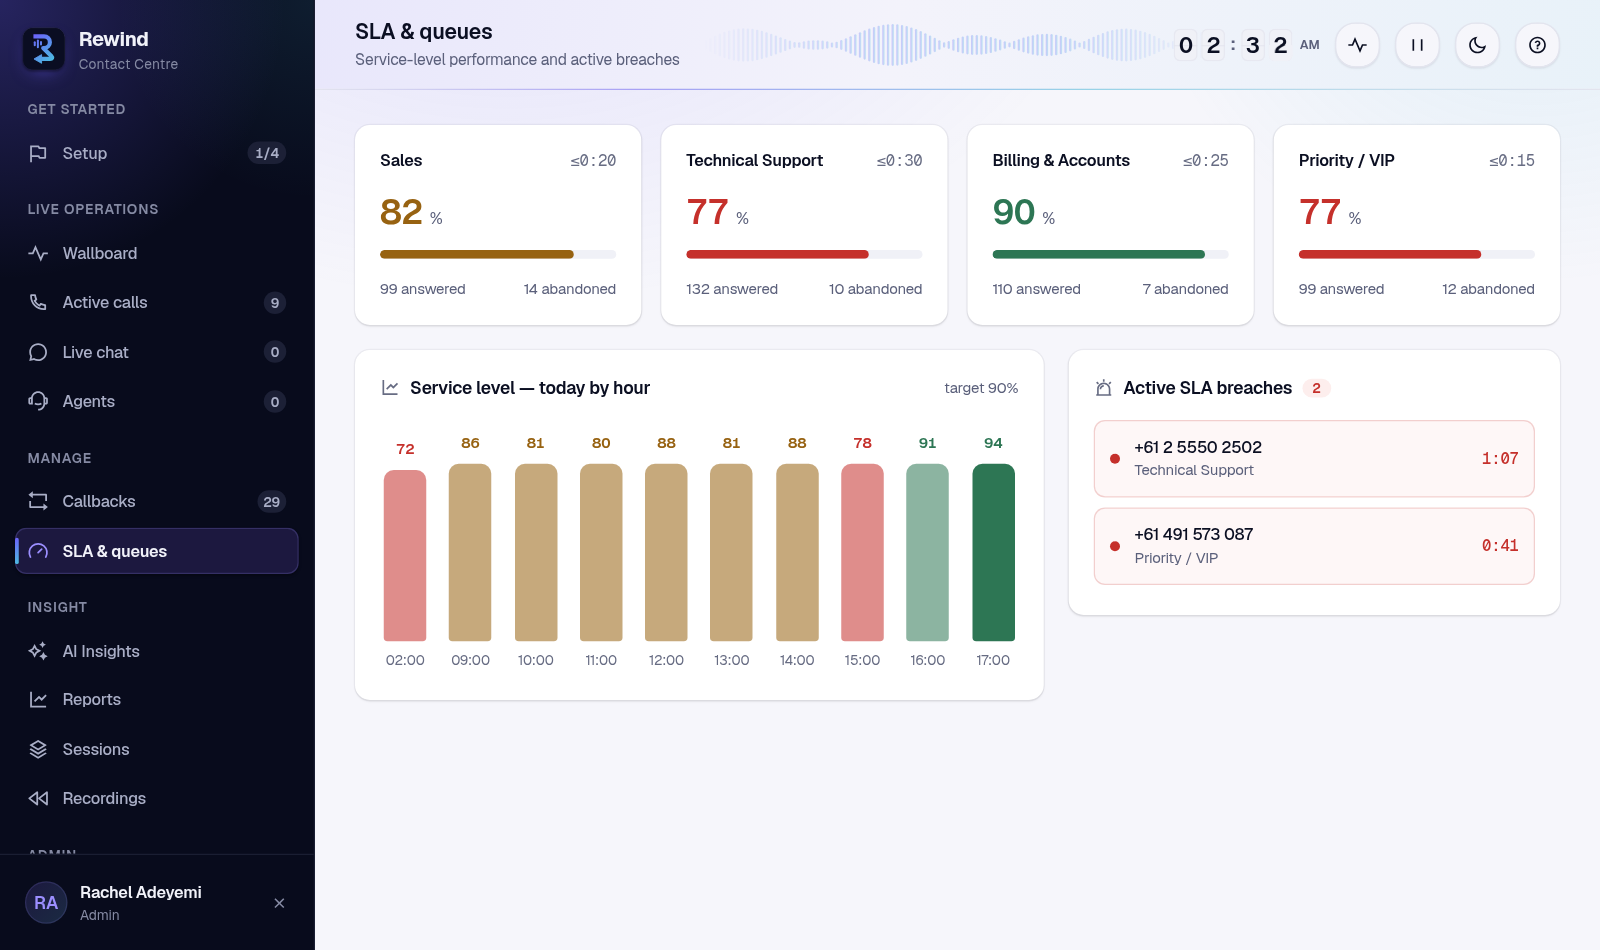Open help with the question mark icon
The height and width of the screenshot is (950, 1600).
tap(1537, 45)
